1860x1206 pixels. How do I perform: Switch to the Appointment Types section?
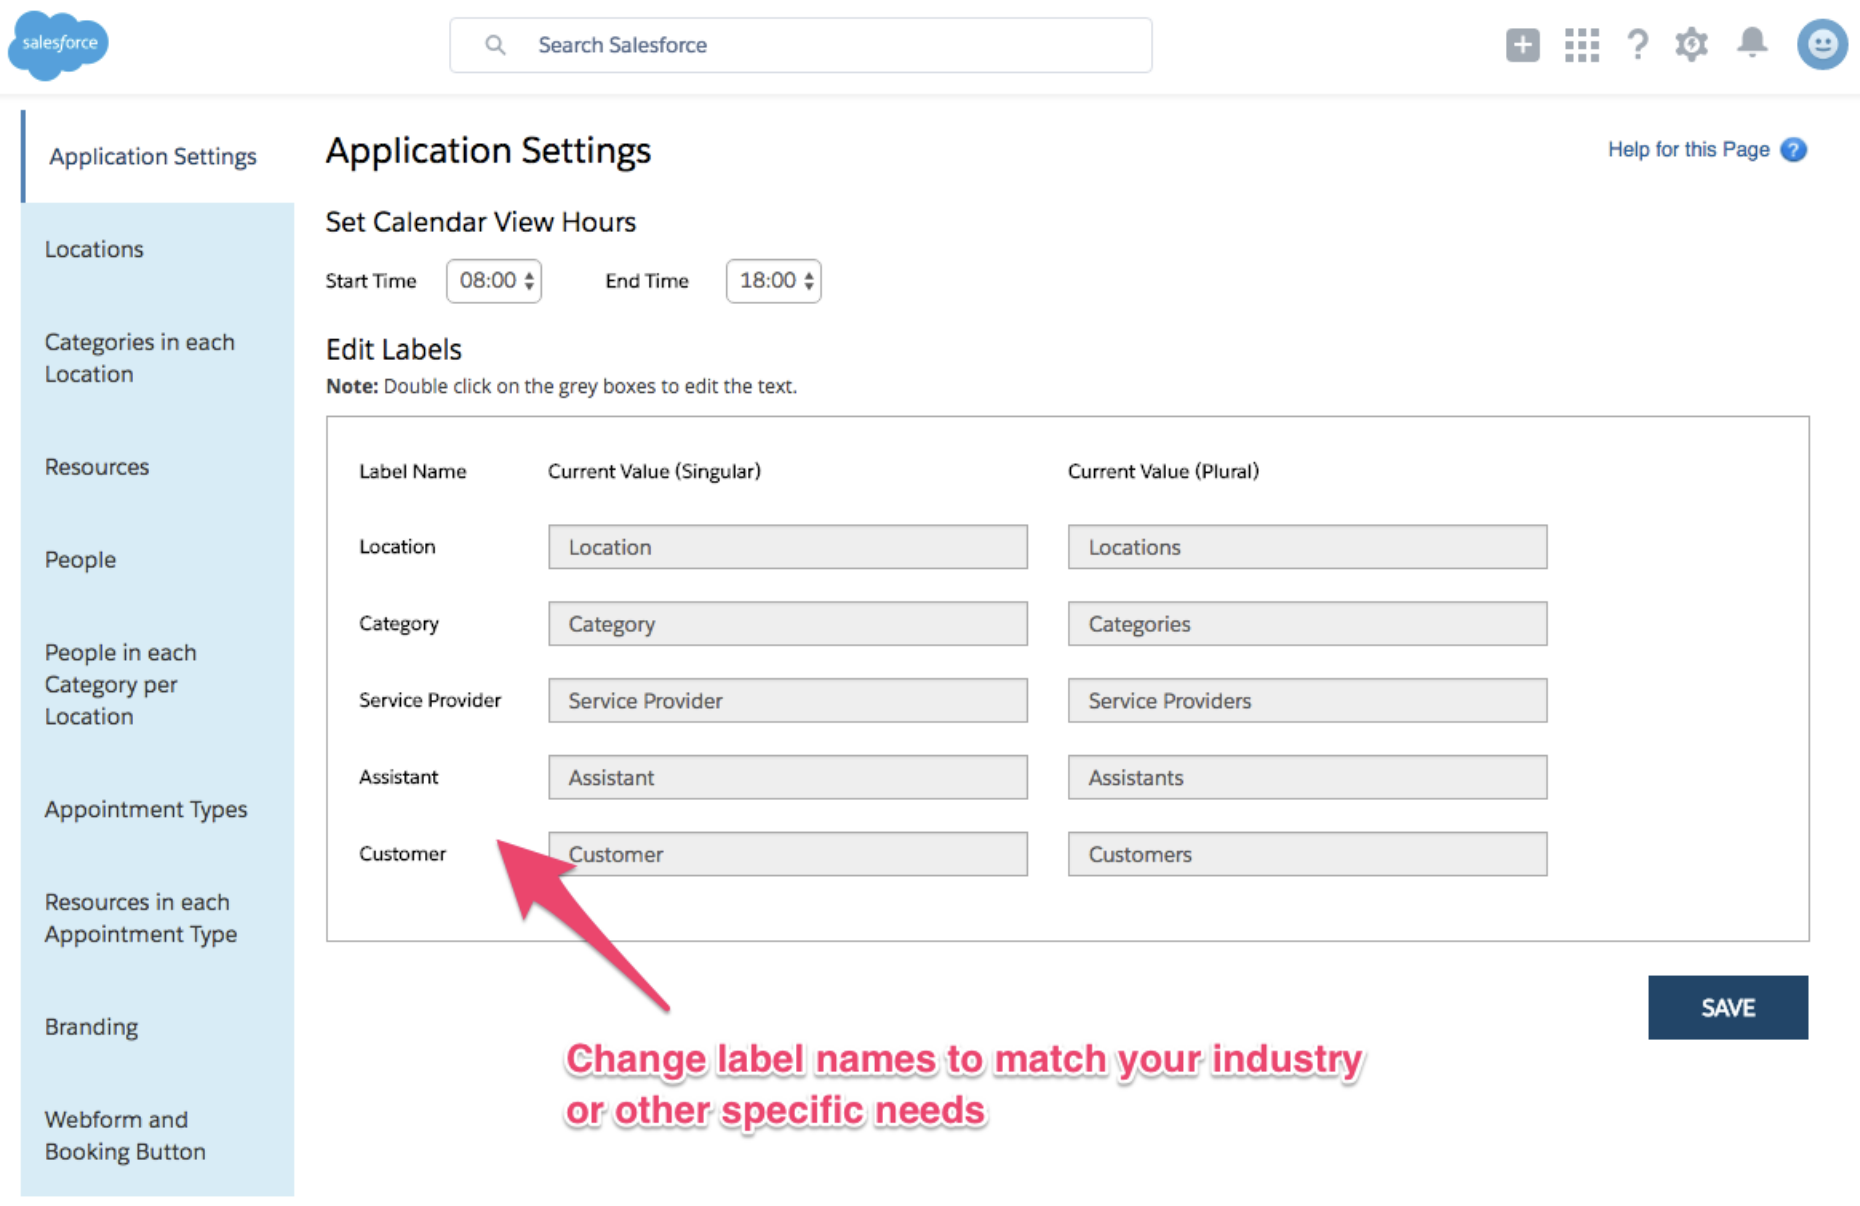point(146,809)
